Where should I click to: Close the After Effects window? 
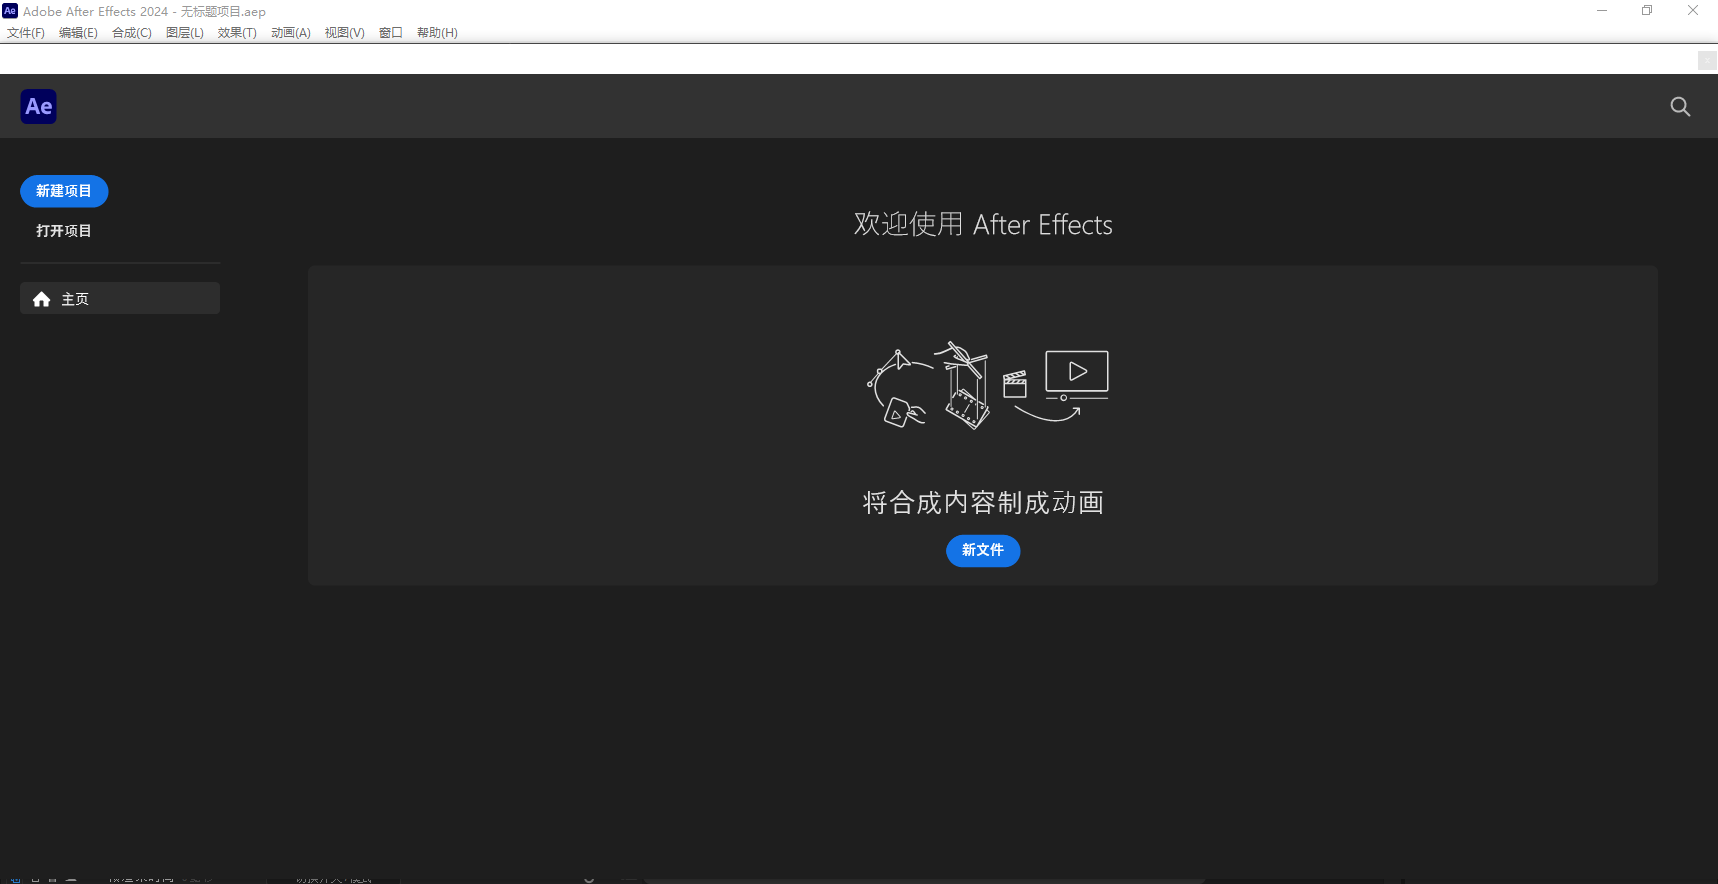coord(1693,11)
